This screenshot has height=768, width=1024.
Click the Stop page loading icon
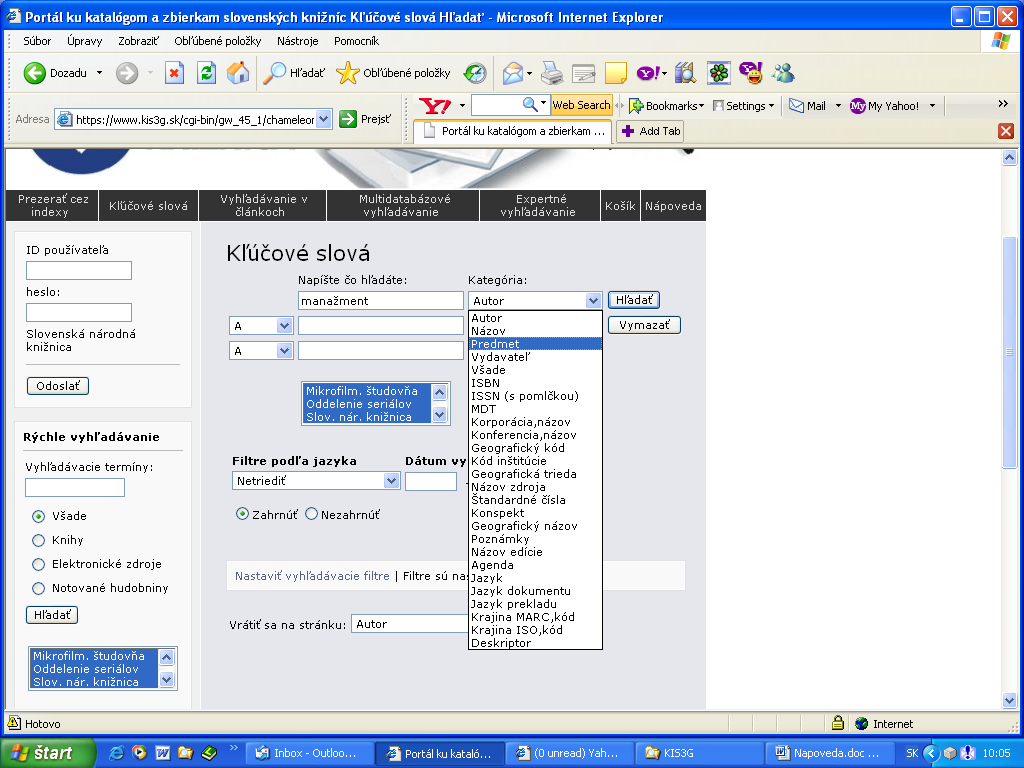(175, 72)
